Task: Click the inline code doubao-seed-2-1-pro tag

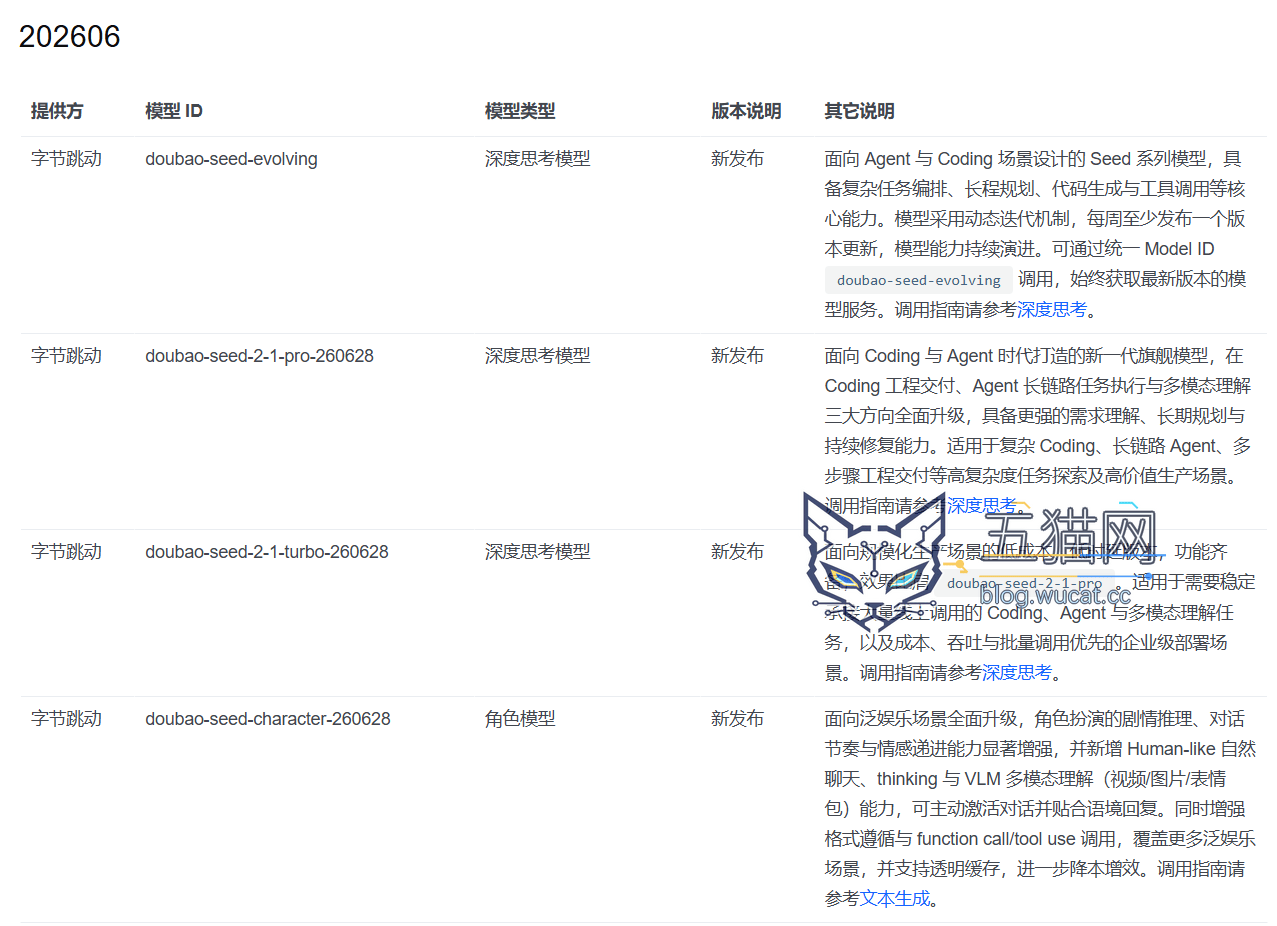Action: tap(1024, 583)
